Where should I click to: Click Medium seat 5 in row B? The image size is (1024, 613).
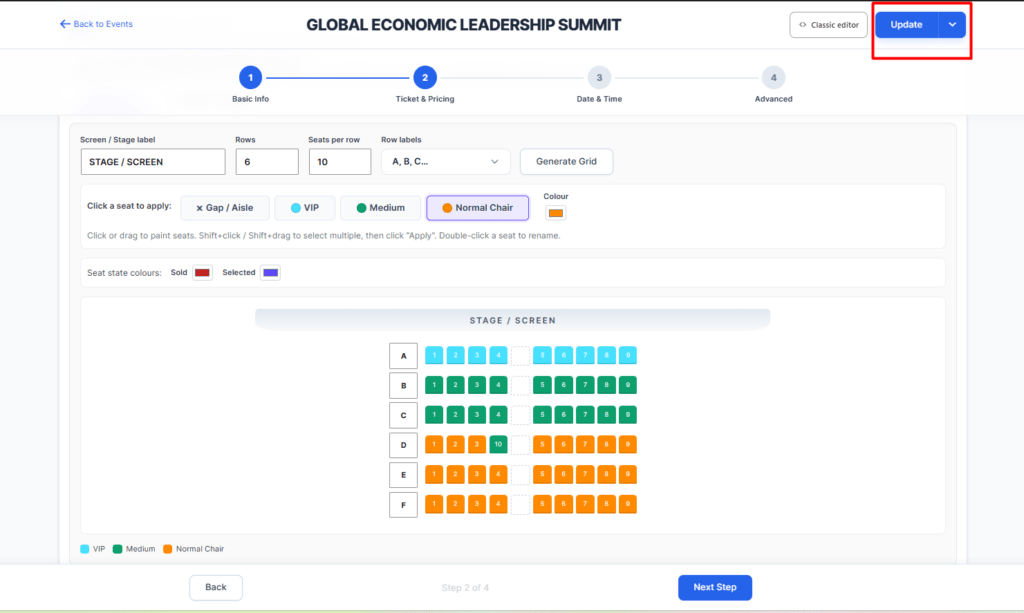pos(542,385)
